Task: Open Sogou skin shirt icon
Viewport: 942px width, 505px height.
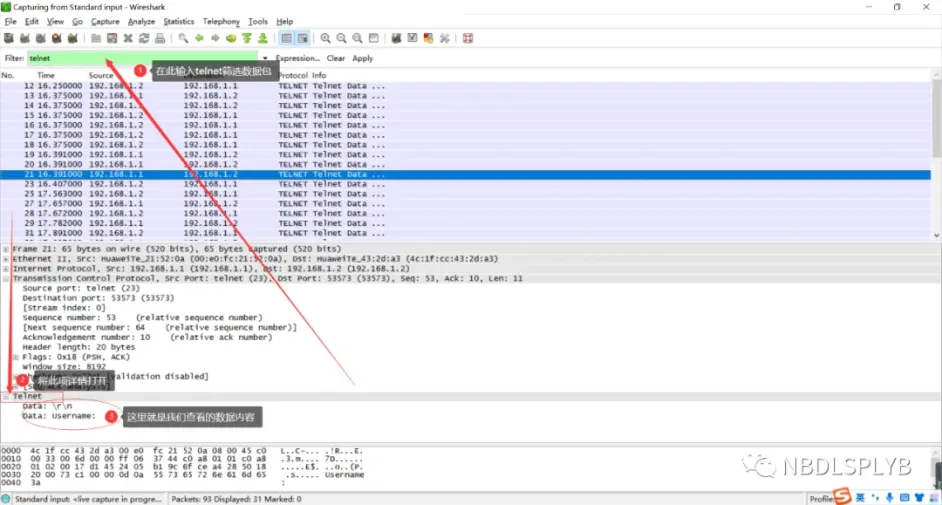Action: click(x=919, y=498)
